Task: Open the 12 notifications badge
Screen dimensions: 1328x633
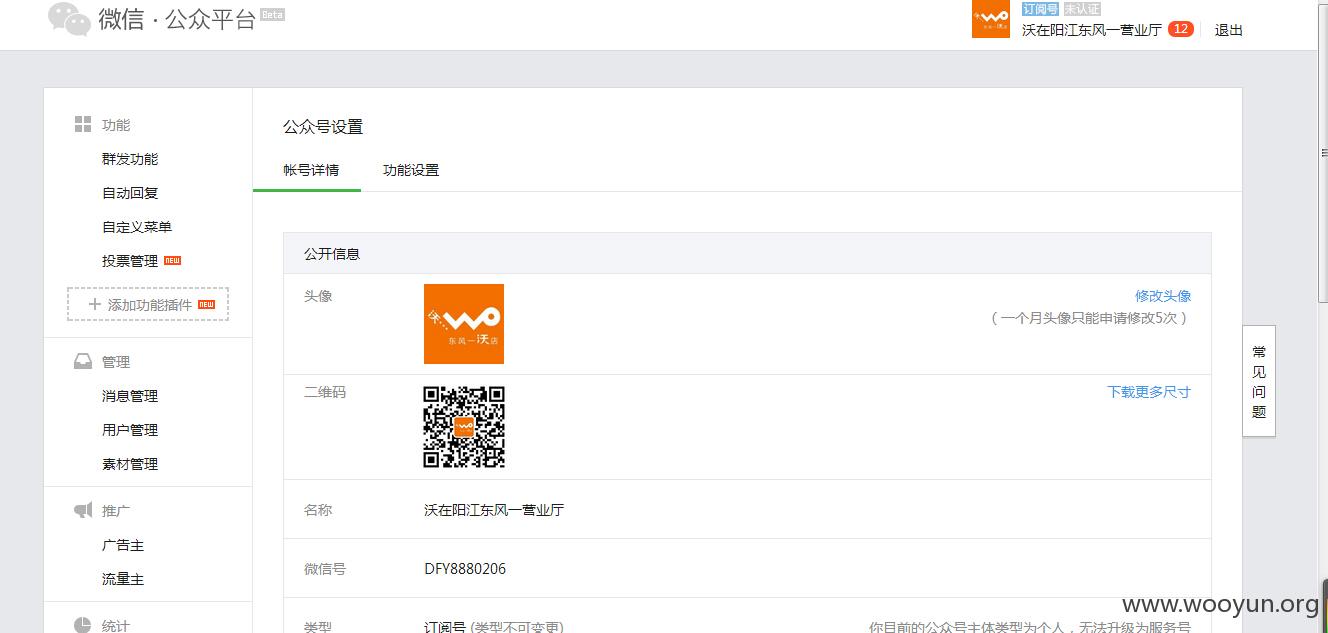Action: coord(1180,29)
